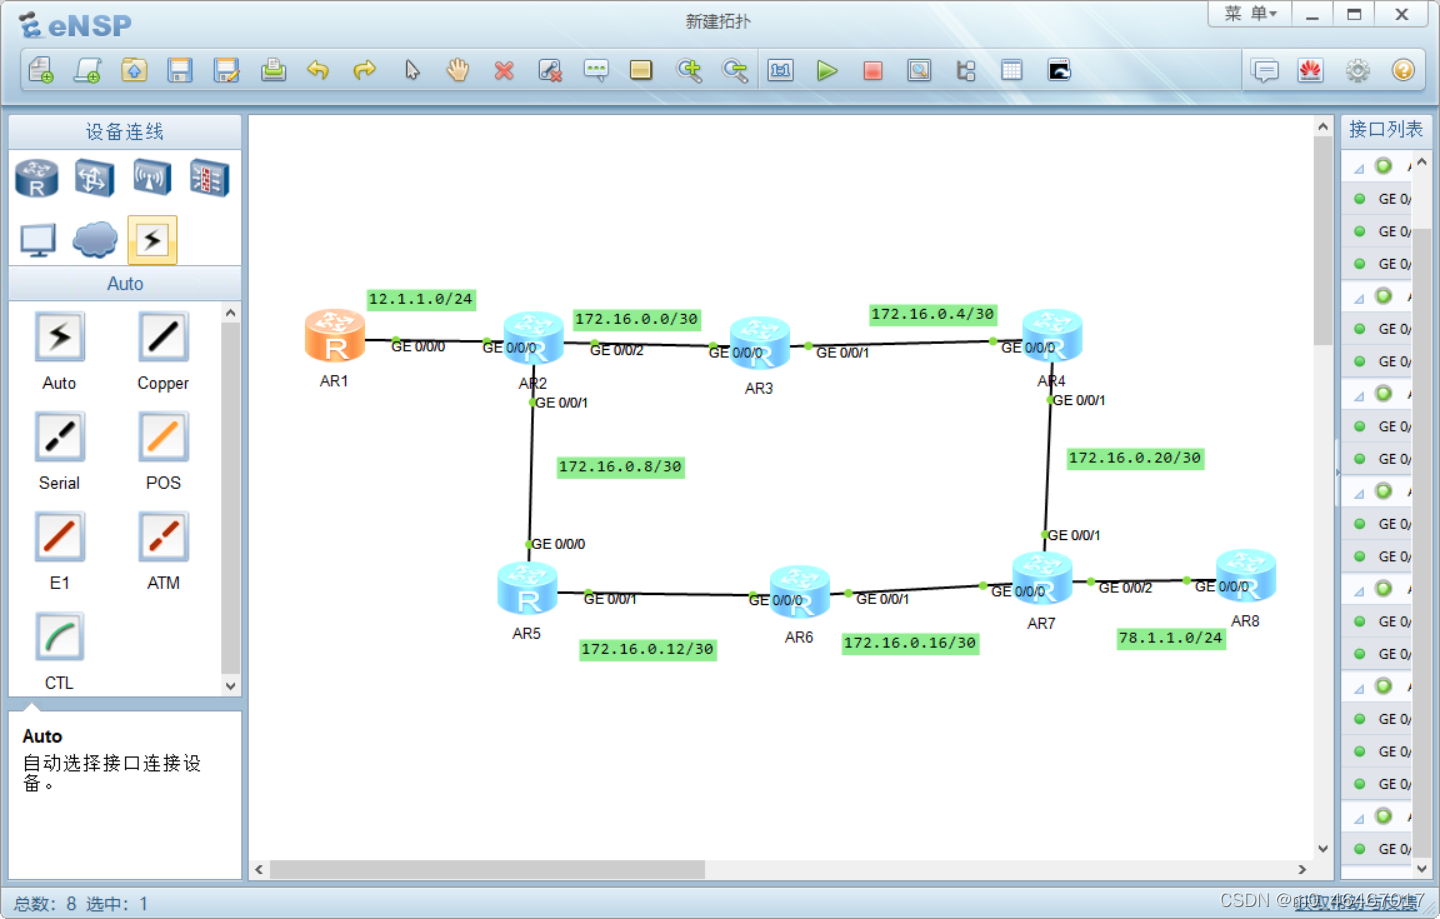Select the router device category
Image resolution: width=1440 pixels, height=919 pixels.
(x=37, y=178)
